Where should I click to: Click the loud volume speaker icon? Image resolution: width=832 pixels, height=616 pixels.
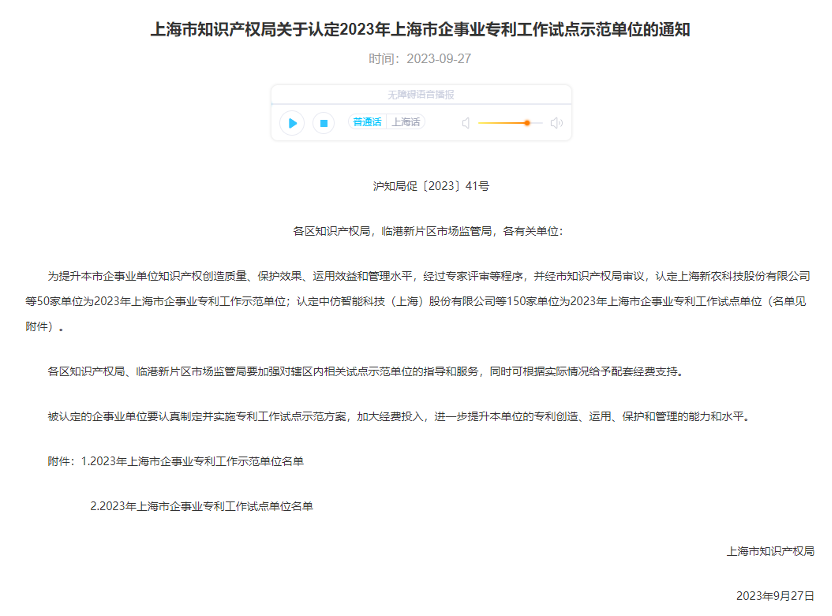(557, 123)
